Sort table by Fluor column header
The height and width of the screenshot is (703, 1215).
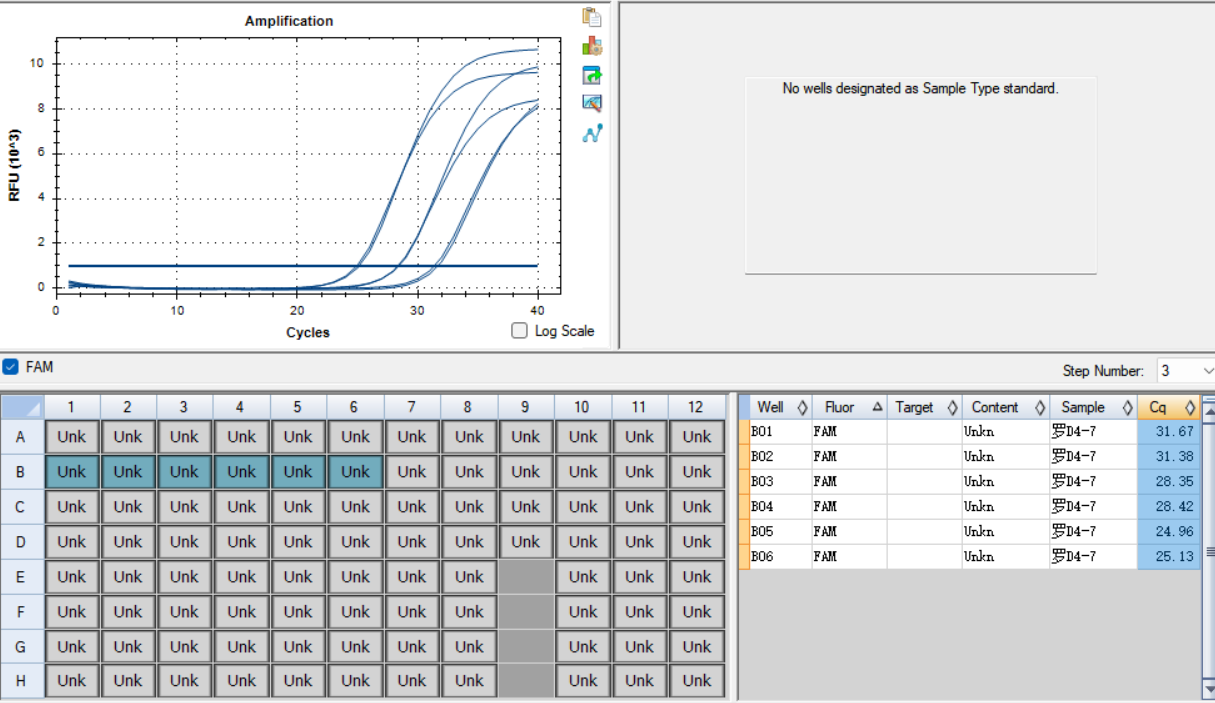click(849, 407)
